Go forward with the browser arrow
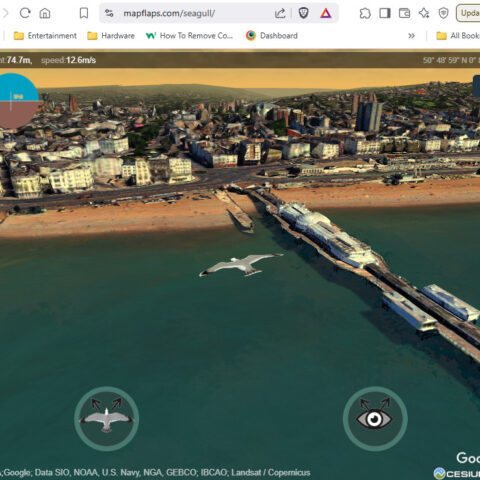The width and height of the screenshot is (480, 480). [x=5, y=13]
